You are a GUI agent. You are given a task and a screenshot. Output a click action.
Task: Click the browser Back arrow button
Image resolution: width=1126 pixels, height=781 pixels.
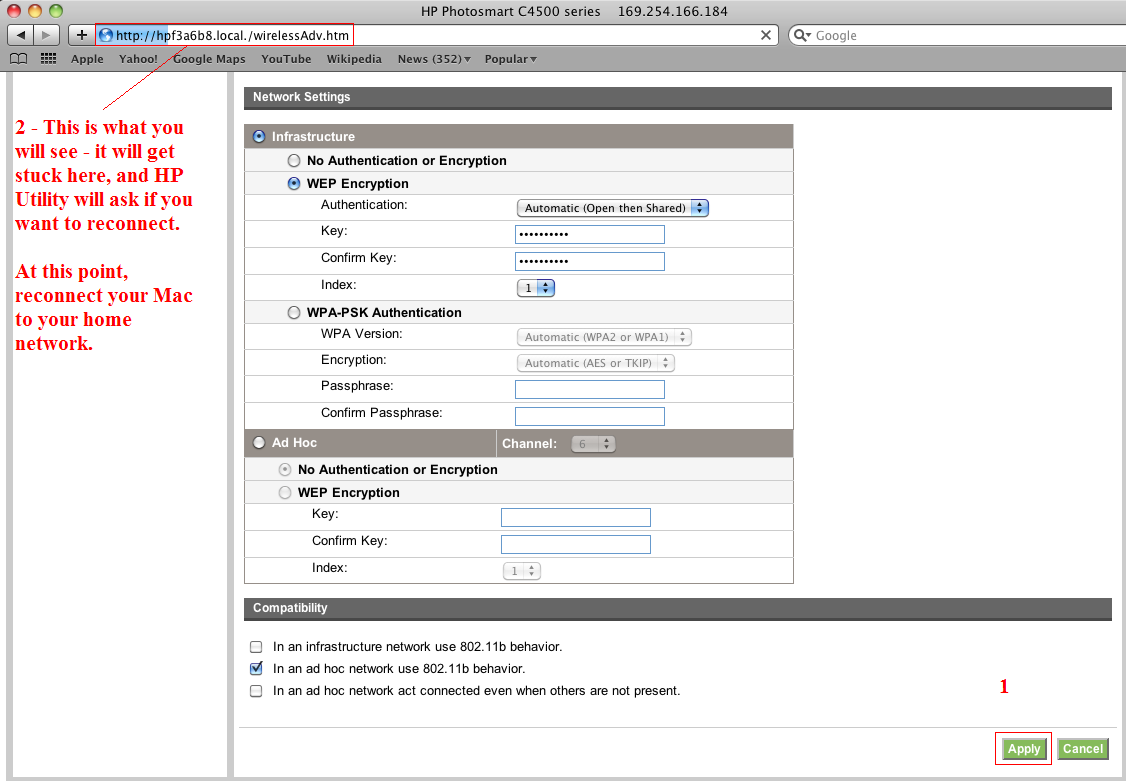click(21, 35)
